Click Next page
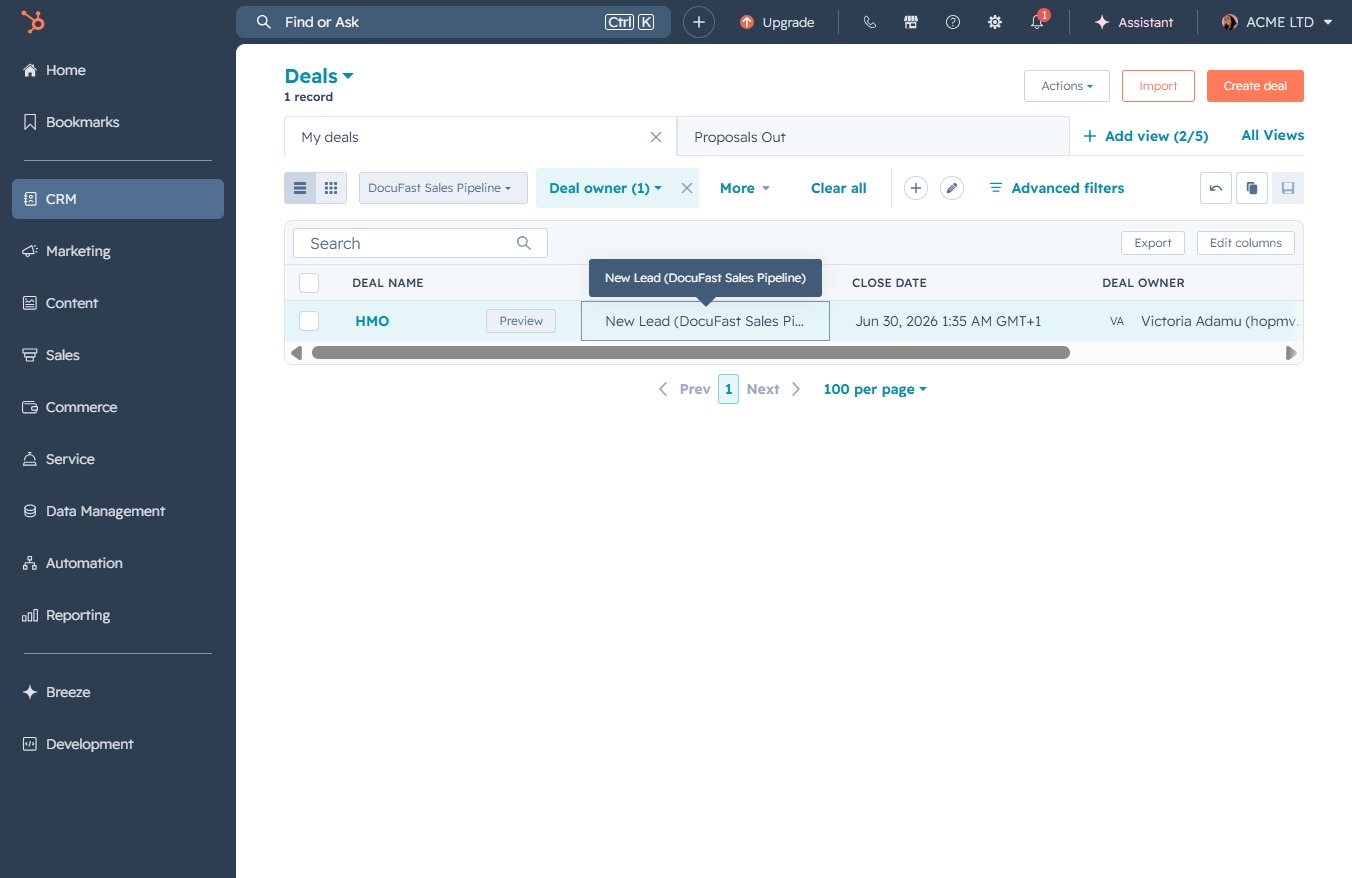1352x878 pixels. tap(774, 389)
